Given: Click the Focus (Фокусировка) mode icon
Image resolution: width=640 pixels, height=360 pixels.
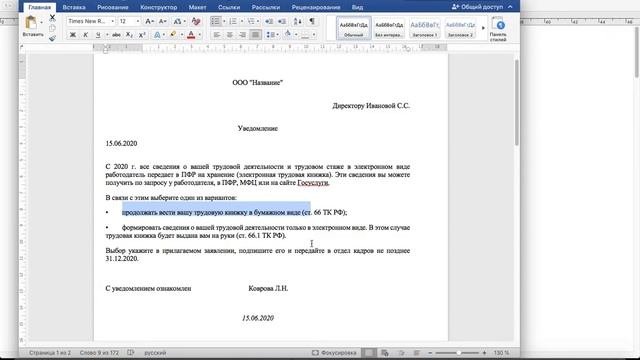Looking at the screenshot, I should pos(334,353).
